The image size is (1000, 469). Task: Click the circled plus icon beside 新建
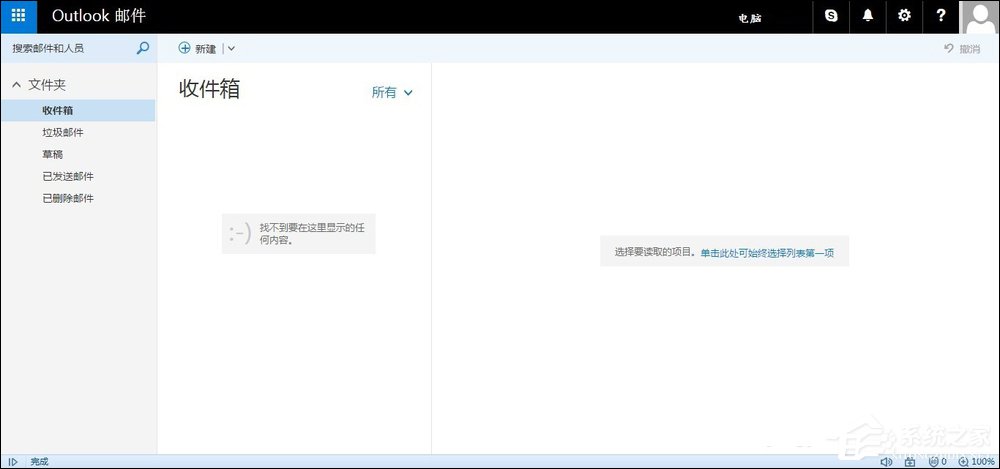tap(184, 48)
